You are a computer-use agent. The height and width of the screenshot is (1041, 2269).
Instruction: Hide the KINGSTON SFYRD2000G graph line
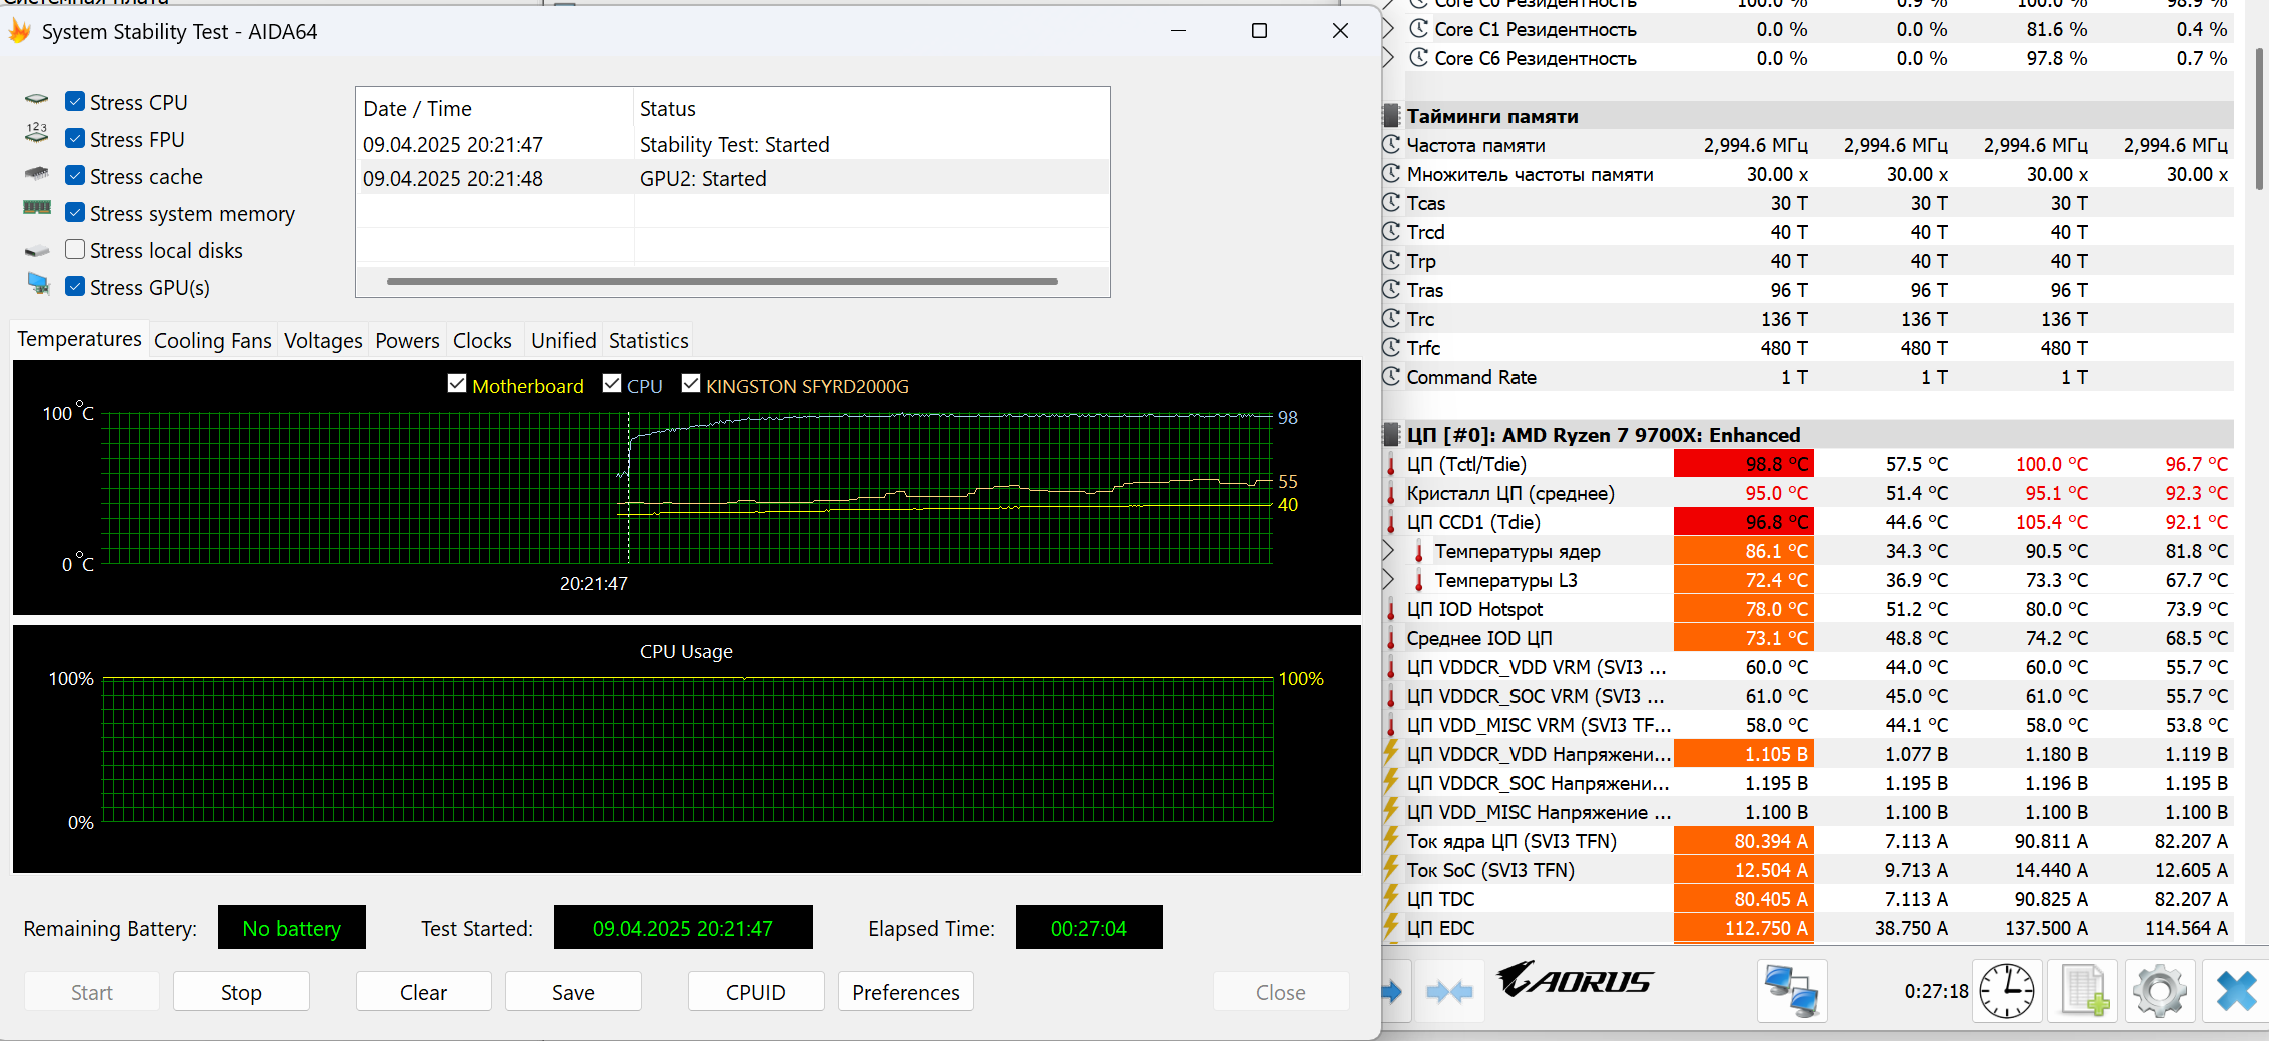(x=690, y=384)
